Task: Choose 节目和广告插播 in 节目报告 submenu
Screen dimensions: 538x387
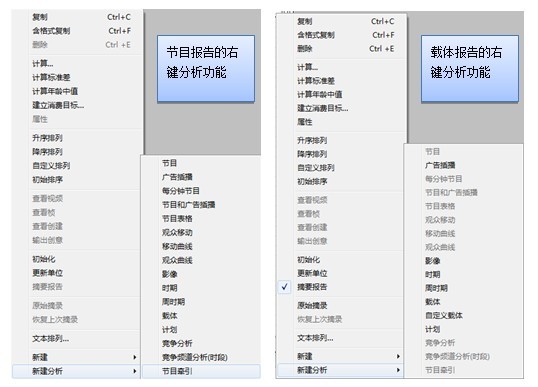Action: point(188,205)
